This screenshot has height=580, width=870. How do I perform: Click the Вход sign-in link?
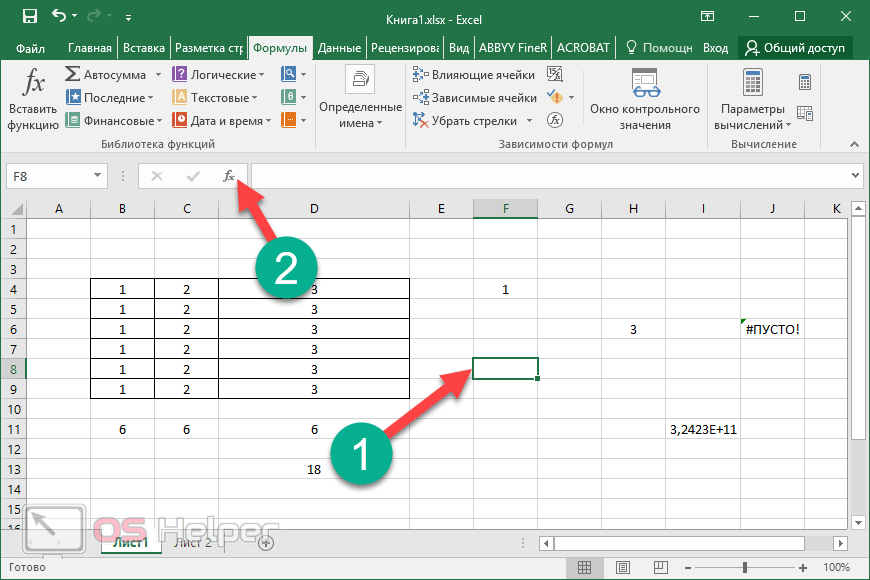tap(715, 47)
